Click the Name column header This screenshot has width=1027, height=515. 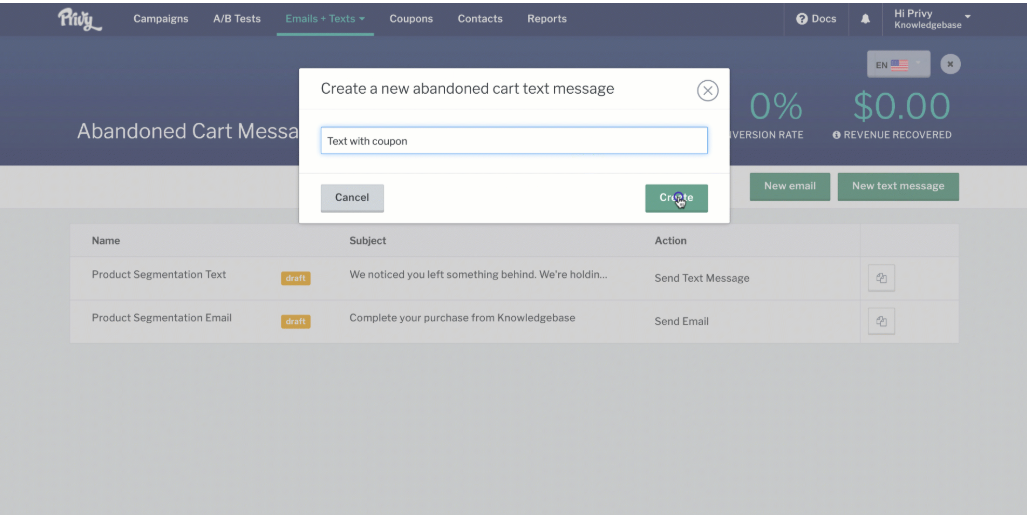coord(105,240)
